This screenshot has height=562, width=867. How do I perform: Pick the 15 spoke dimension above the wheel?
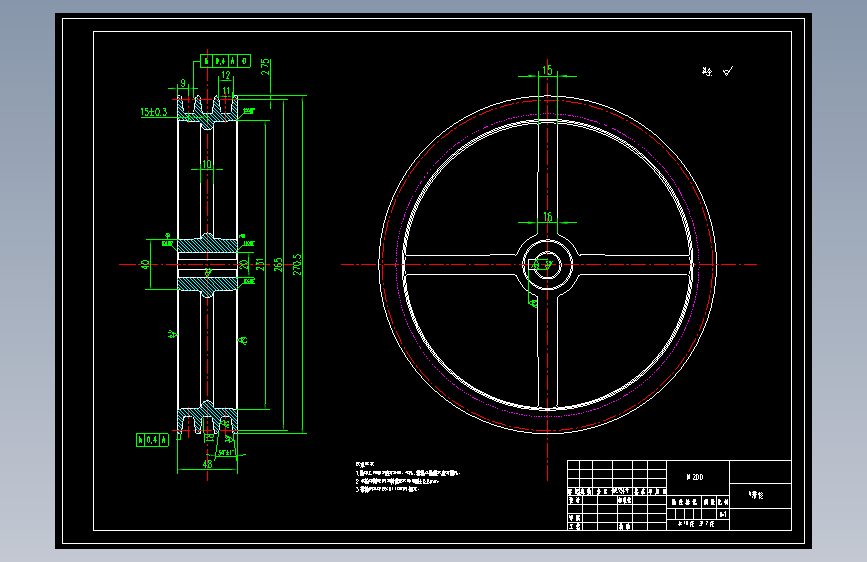pos(547,70)
